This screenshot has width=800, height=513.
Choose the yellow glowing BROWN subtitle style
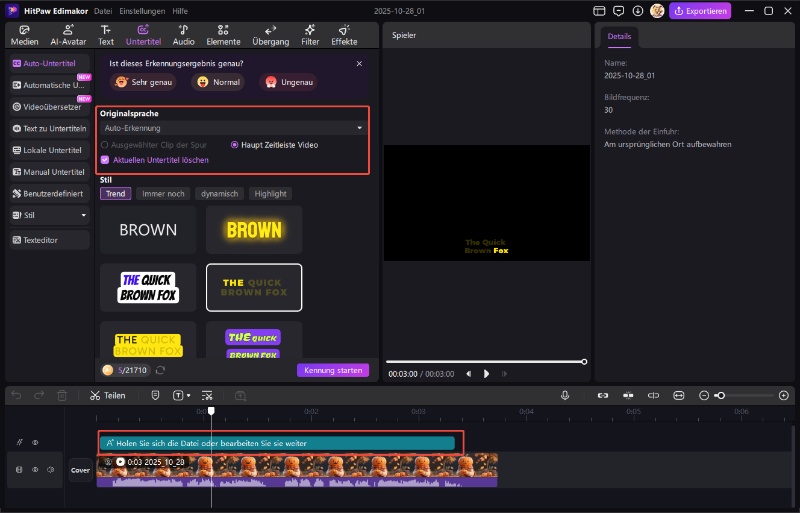click(254, 230)
